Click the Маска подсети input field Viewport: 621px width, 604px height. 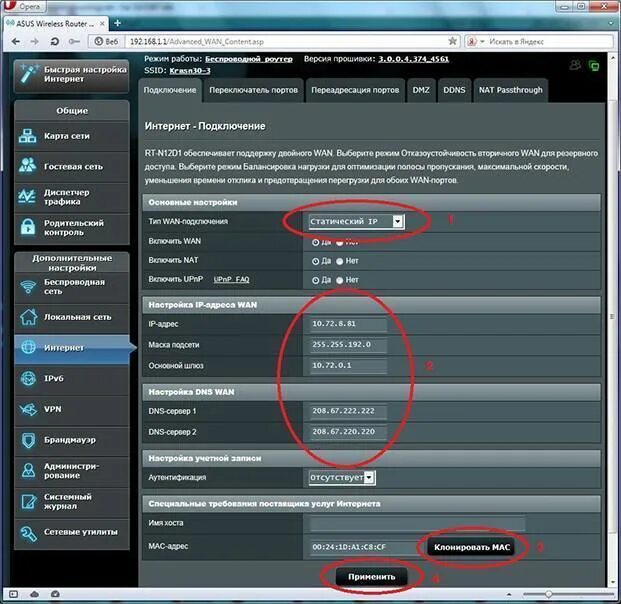point(347,345)
